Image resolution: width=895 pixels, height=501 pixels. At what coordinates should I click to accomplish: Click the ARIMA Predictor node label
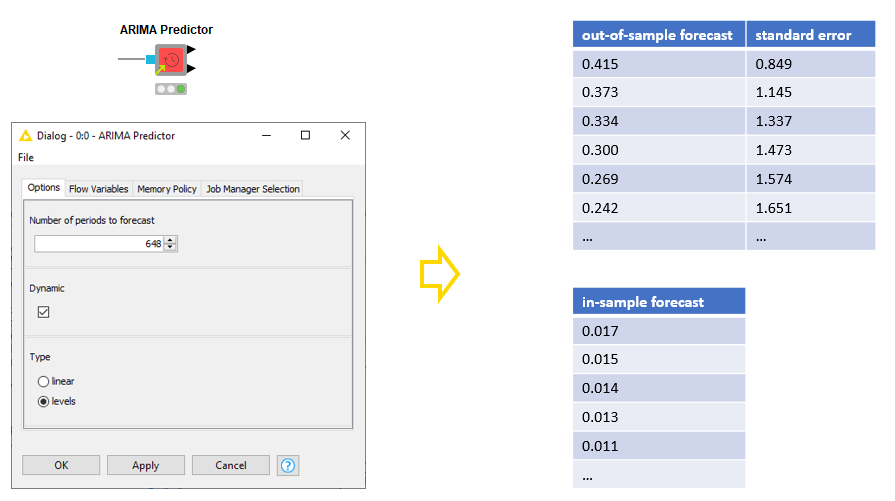click(166, 30)
